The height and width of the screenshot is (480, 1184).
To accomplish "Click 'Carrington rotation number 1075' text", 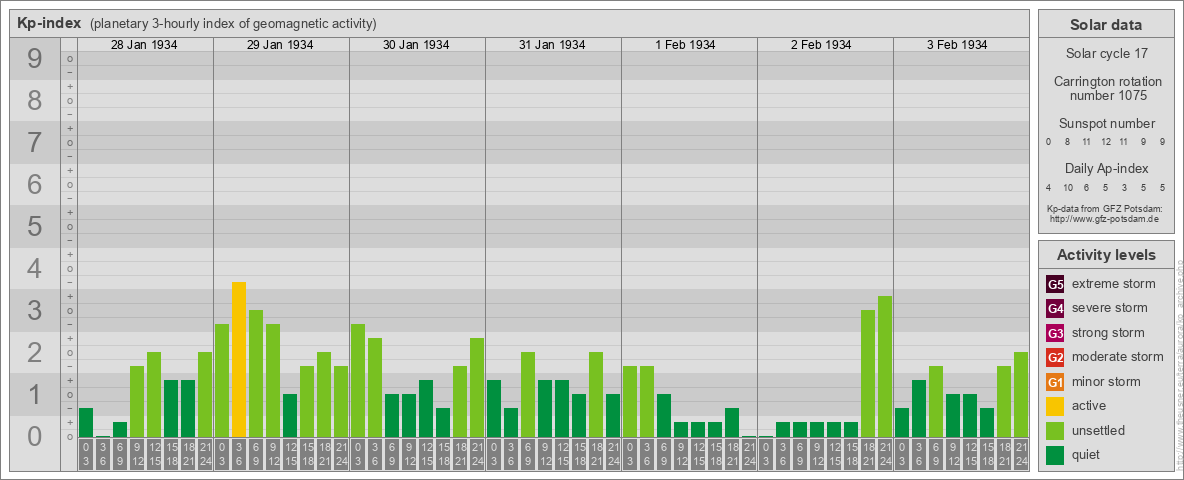I will (1108, 88).
